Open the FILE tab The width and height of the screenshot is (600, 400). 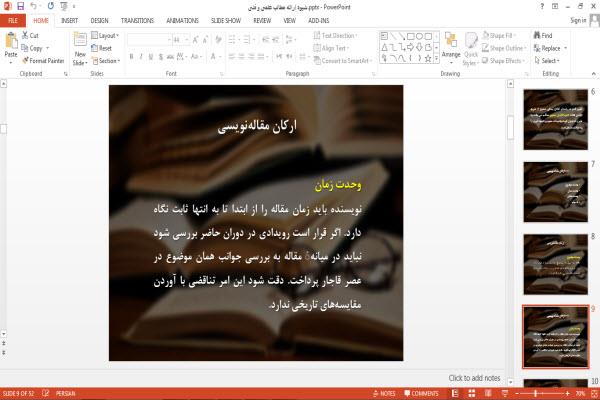click(x=13, y=21)
